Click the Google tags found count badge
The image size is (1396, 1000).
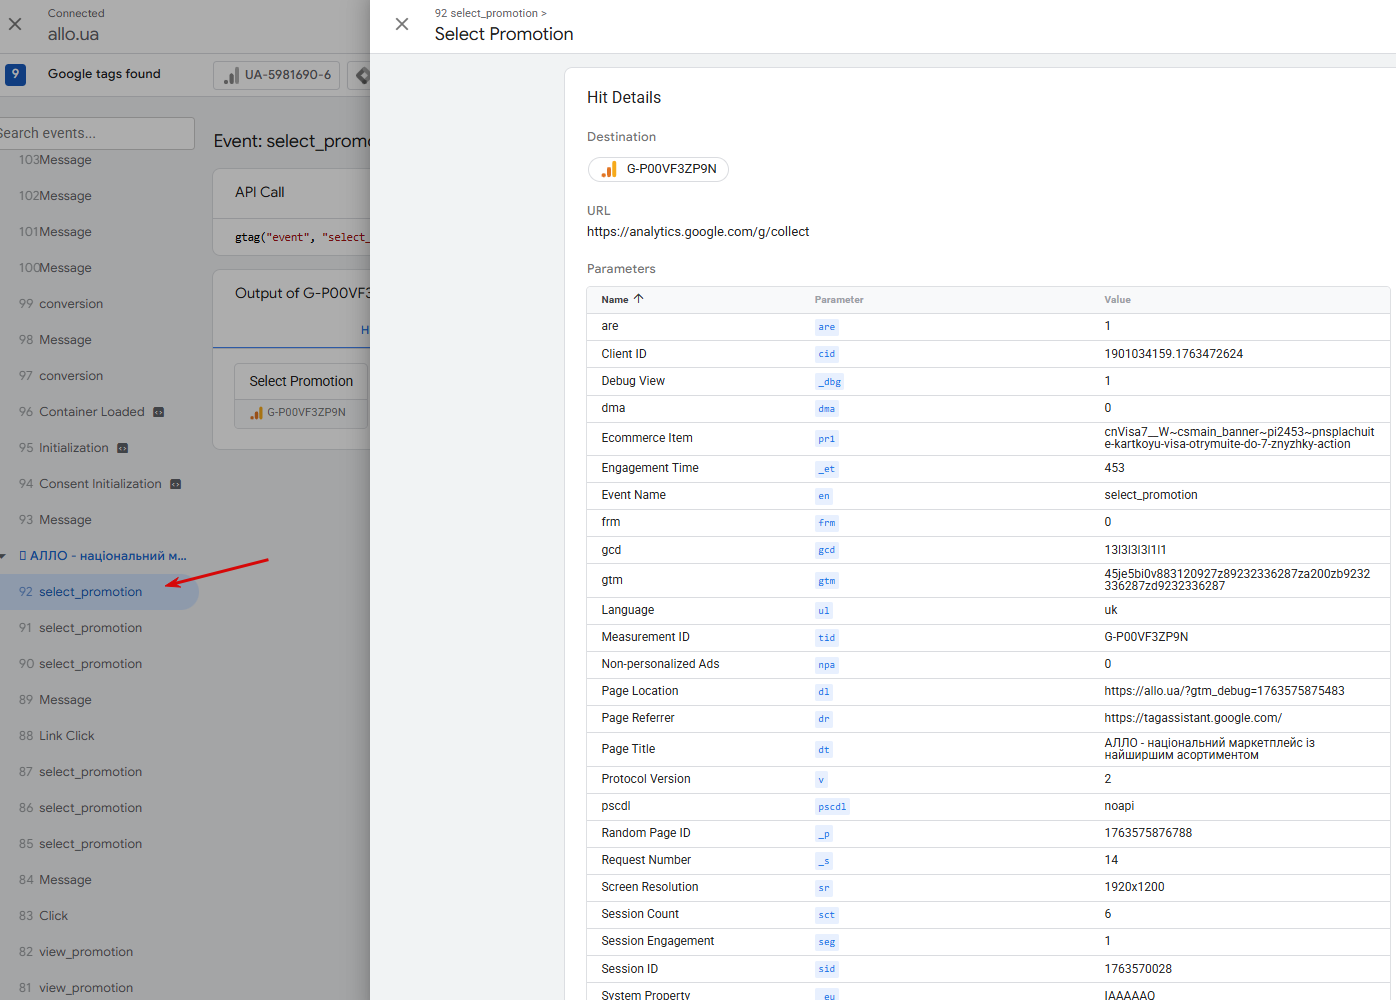(x=15, y=74)
